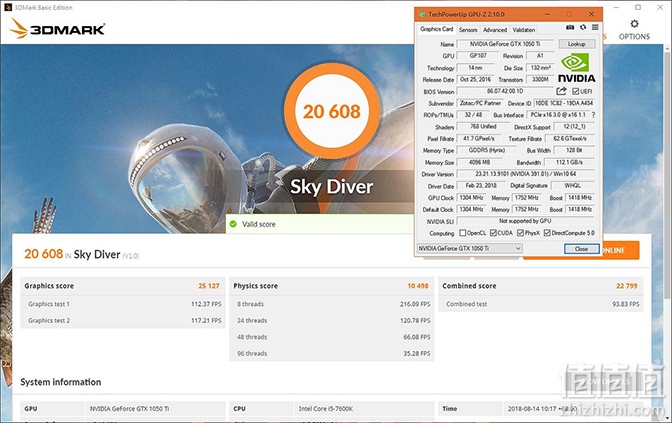Click the Shaders 768 Unified field
The height and width of the screenshot is (423, 672).
click(x=483, y=127)
